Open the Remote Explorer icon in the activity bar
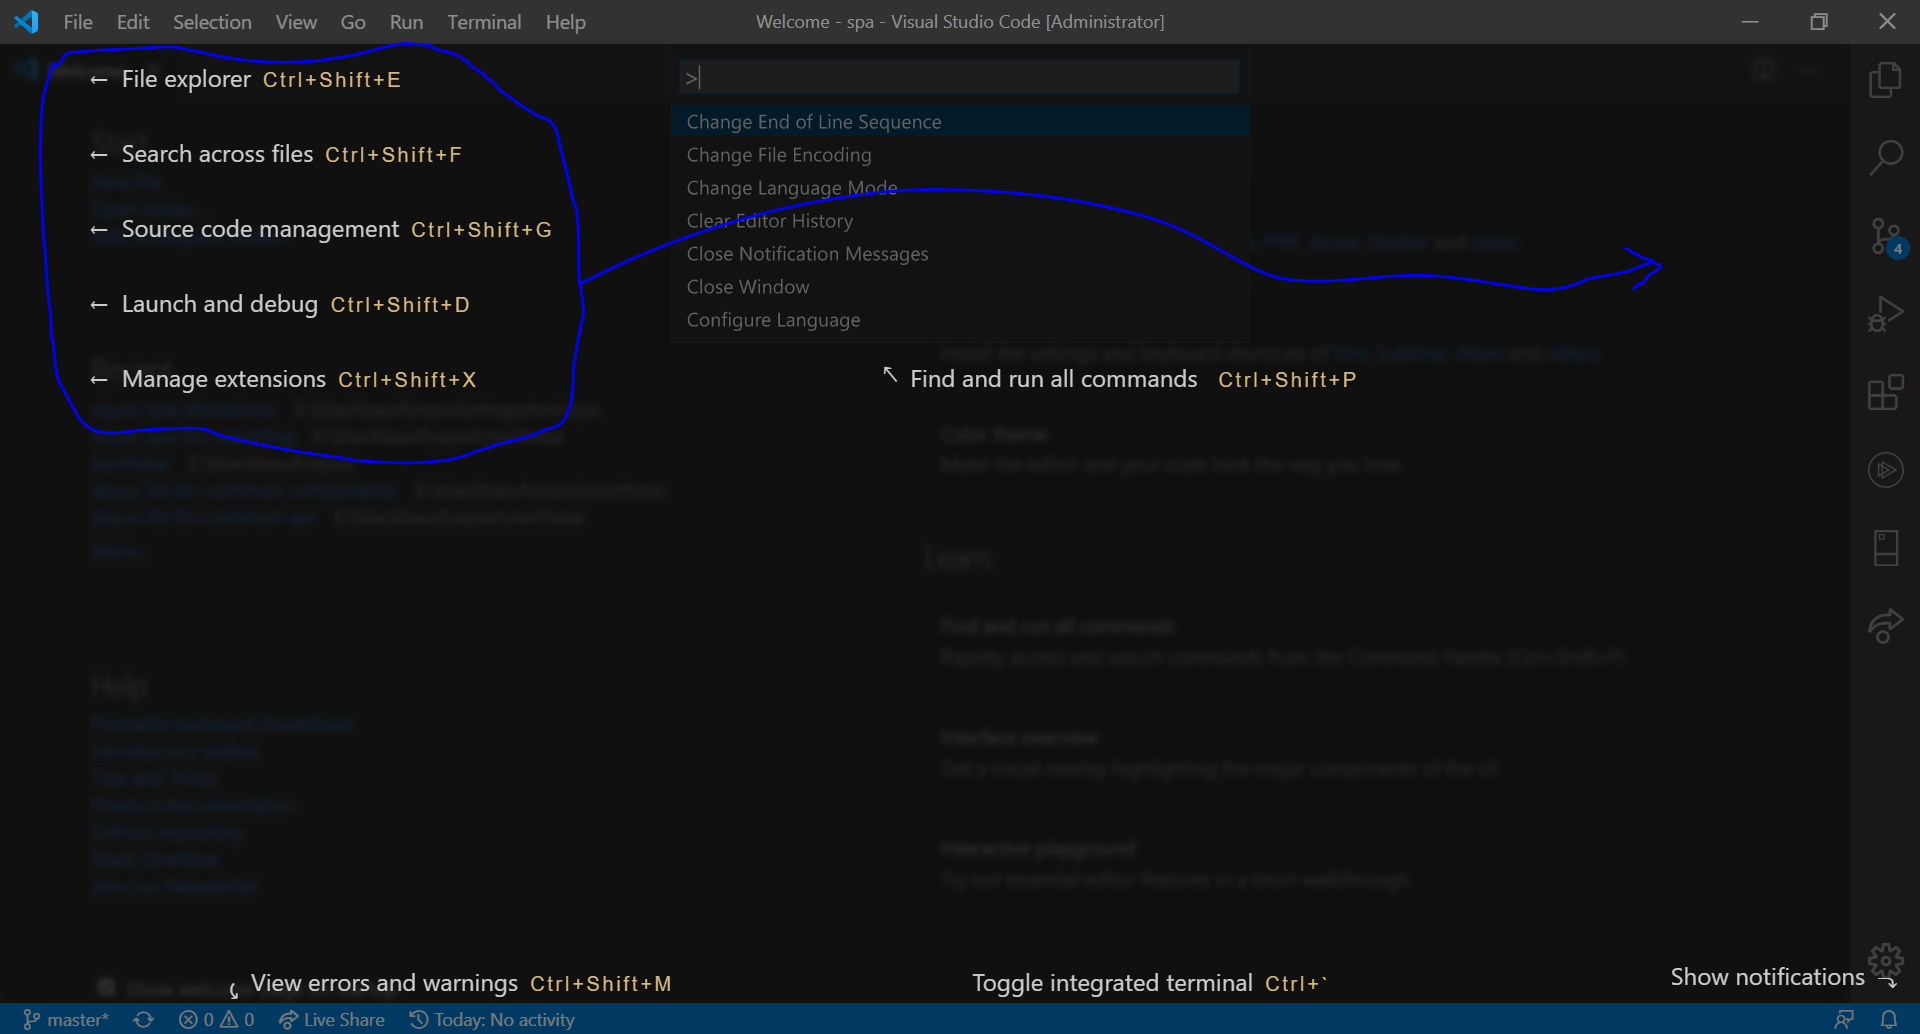 [1885, 547]
